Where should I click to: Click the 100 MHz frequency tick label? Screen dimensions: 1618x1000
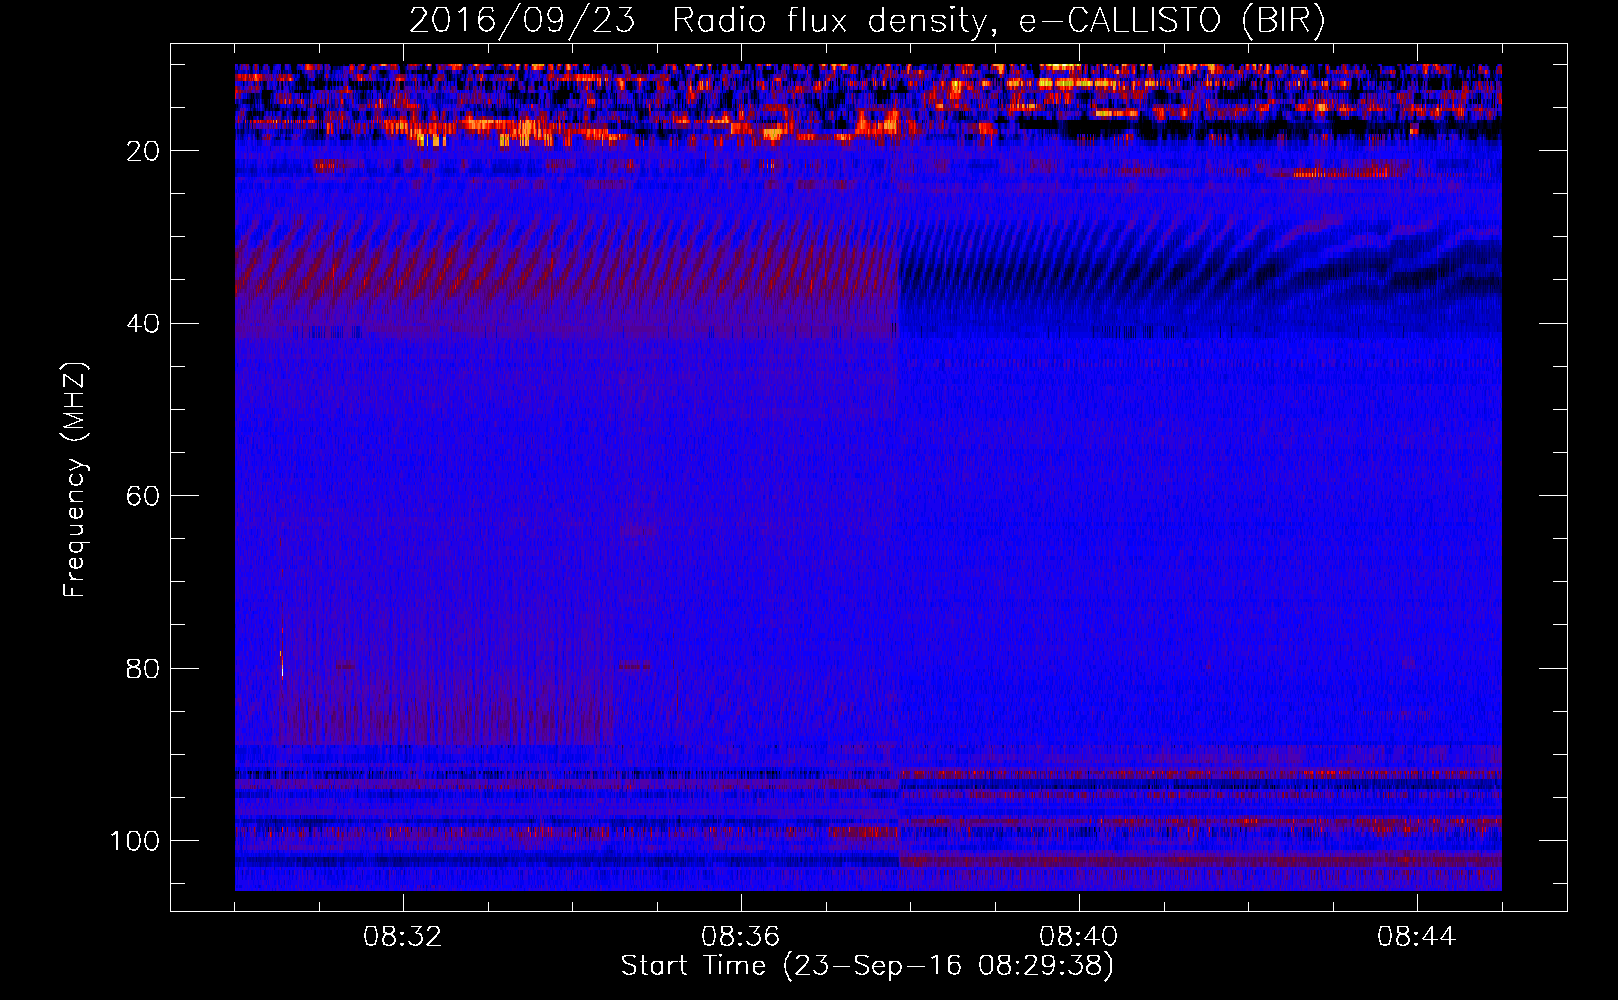pos(135,841)
